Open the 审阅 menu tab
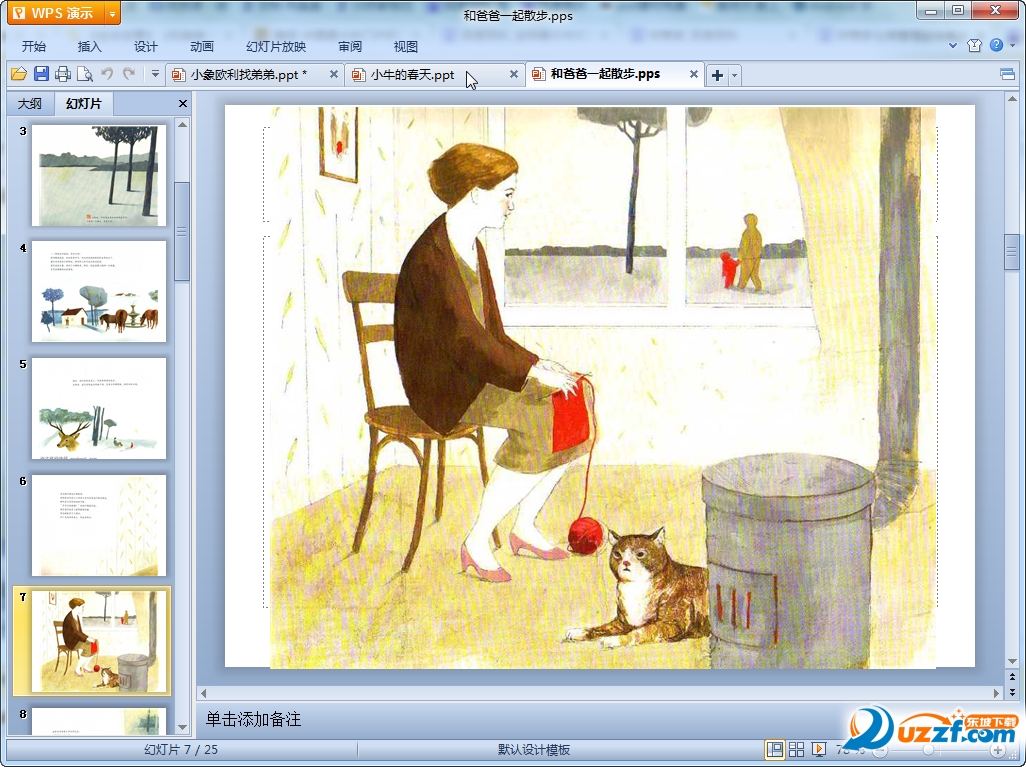The image size is (1026, 767). coord(350,46)
